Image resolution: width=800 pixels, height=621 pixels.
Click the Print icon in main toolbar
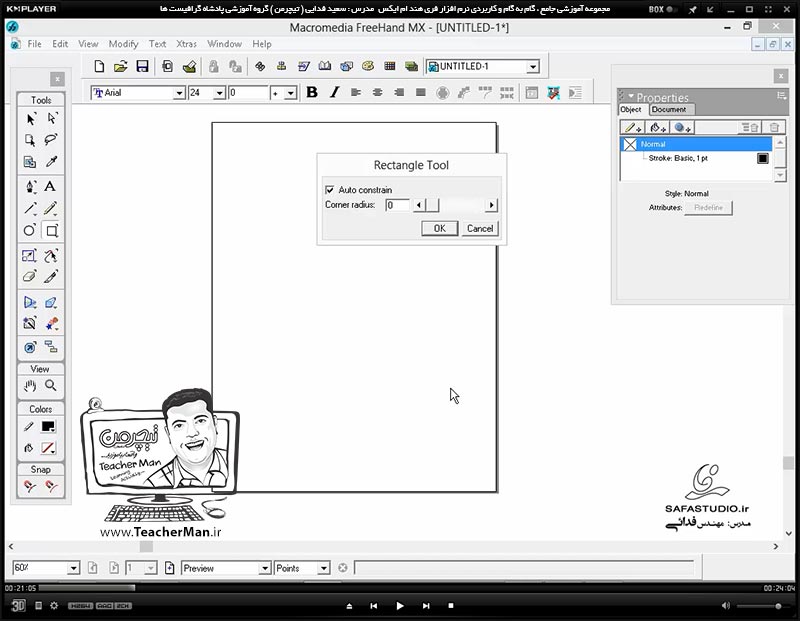tap(189, 66)
